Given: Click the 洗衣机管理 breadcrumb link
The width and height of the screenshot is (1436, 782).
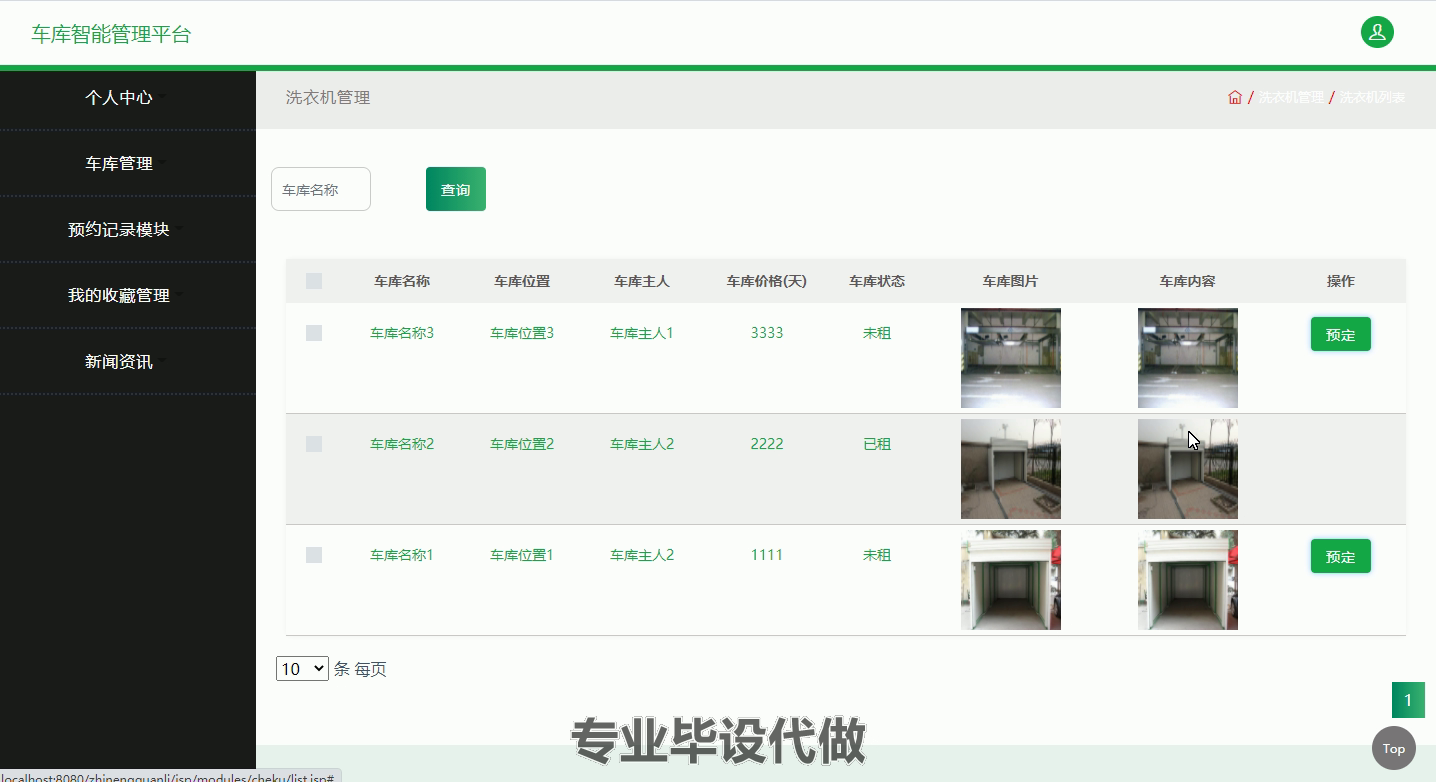Looking at the screenshot, I should (1291, 97).
